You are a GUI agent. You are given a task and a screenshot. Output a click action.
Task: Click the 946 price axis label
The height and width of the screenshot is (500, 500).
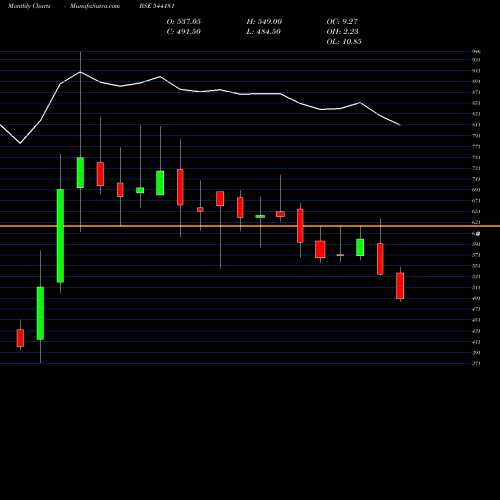point(476,52)
